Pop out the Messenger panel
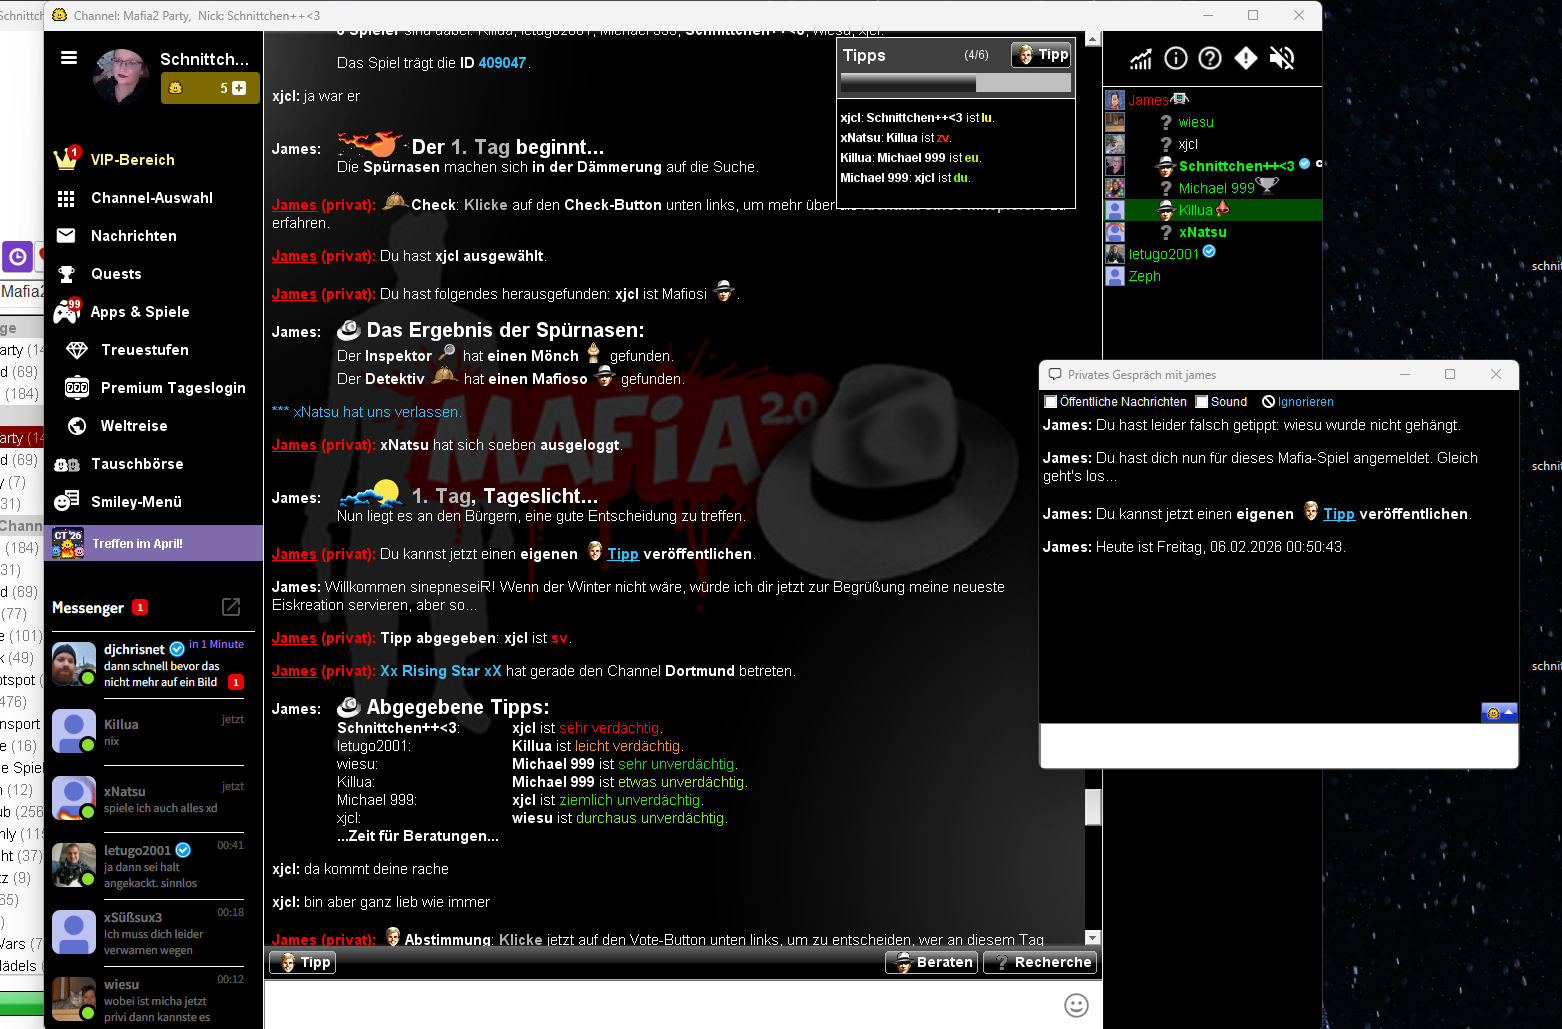The image size is (1562, 1029). click(231, 607)
